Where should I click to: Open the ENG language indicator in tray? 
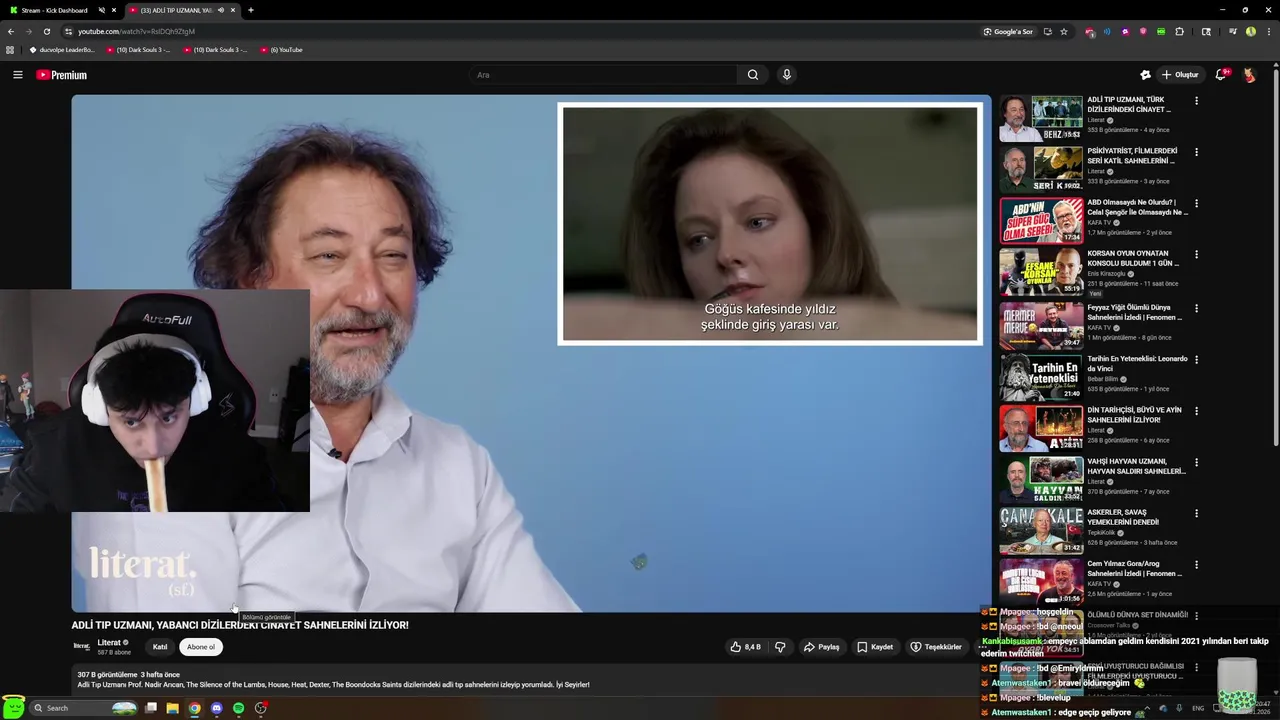1198,708
